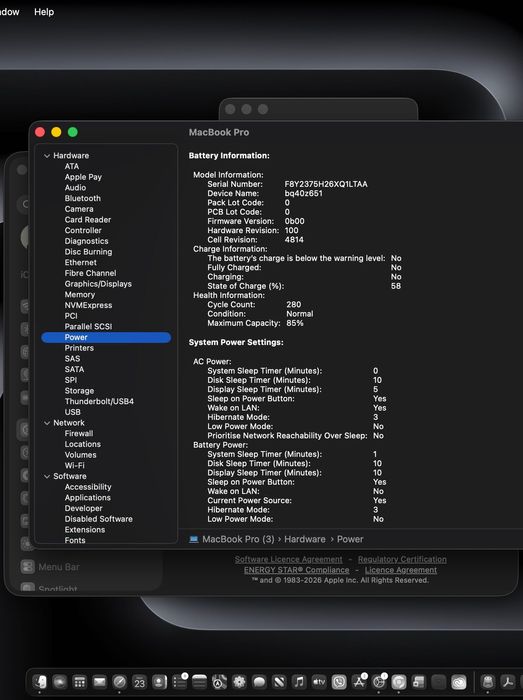Image resolution: width=523 pixels, height=700 pixels.
Task: Select Parallel SCSI in sidebar
Action: (88, 327)
